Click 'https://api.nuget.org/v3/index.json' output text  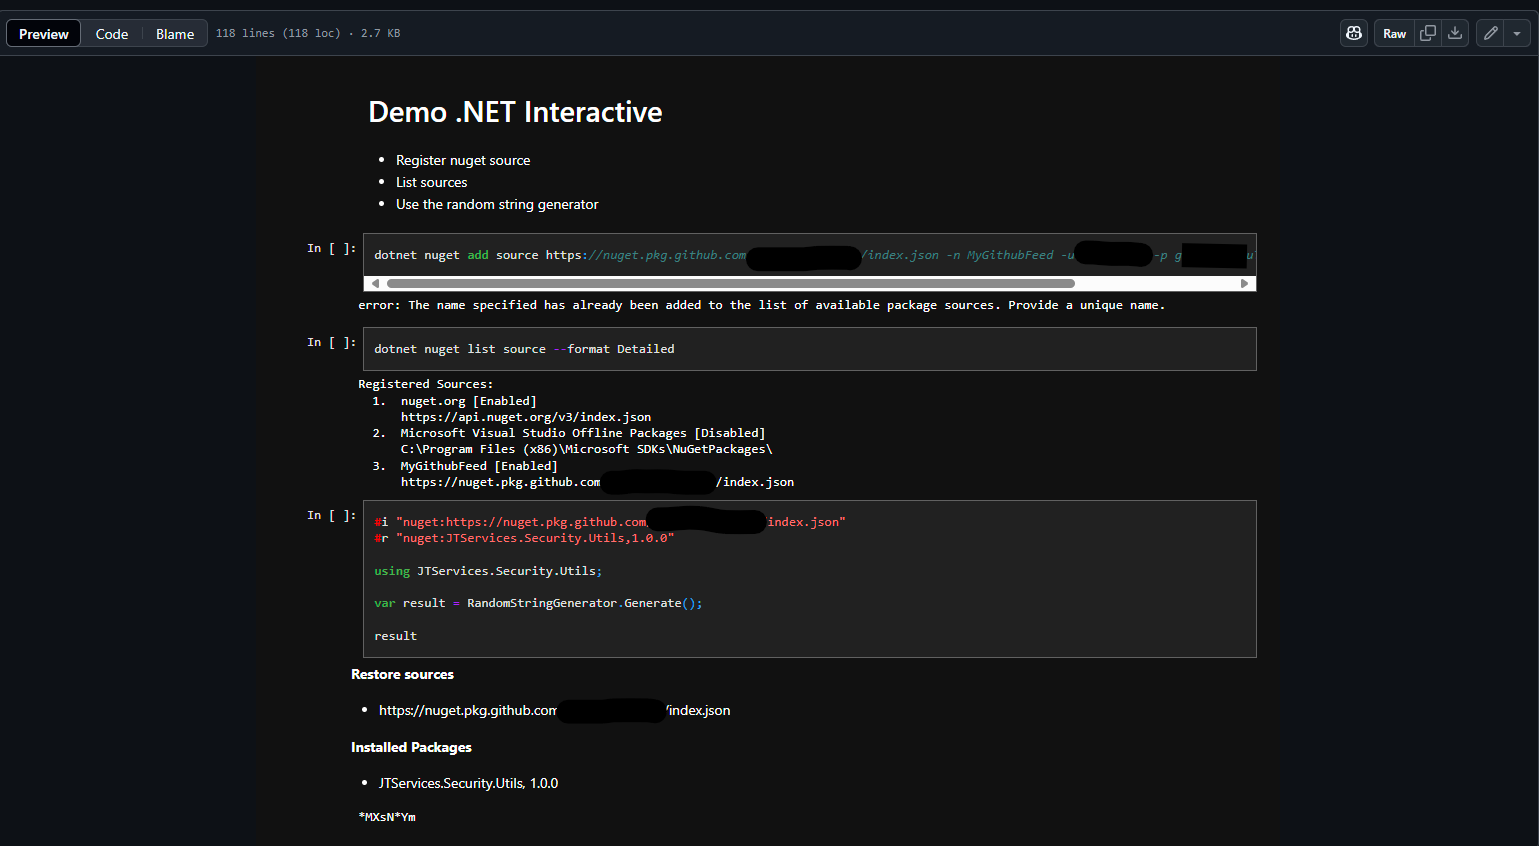point(526,417)
